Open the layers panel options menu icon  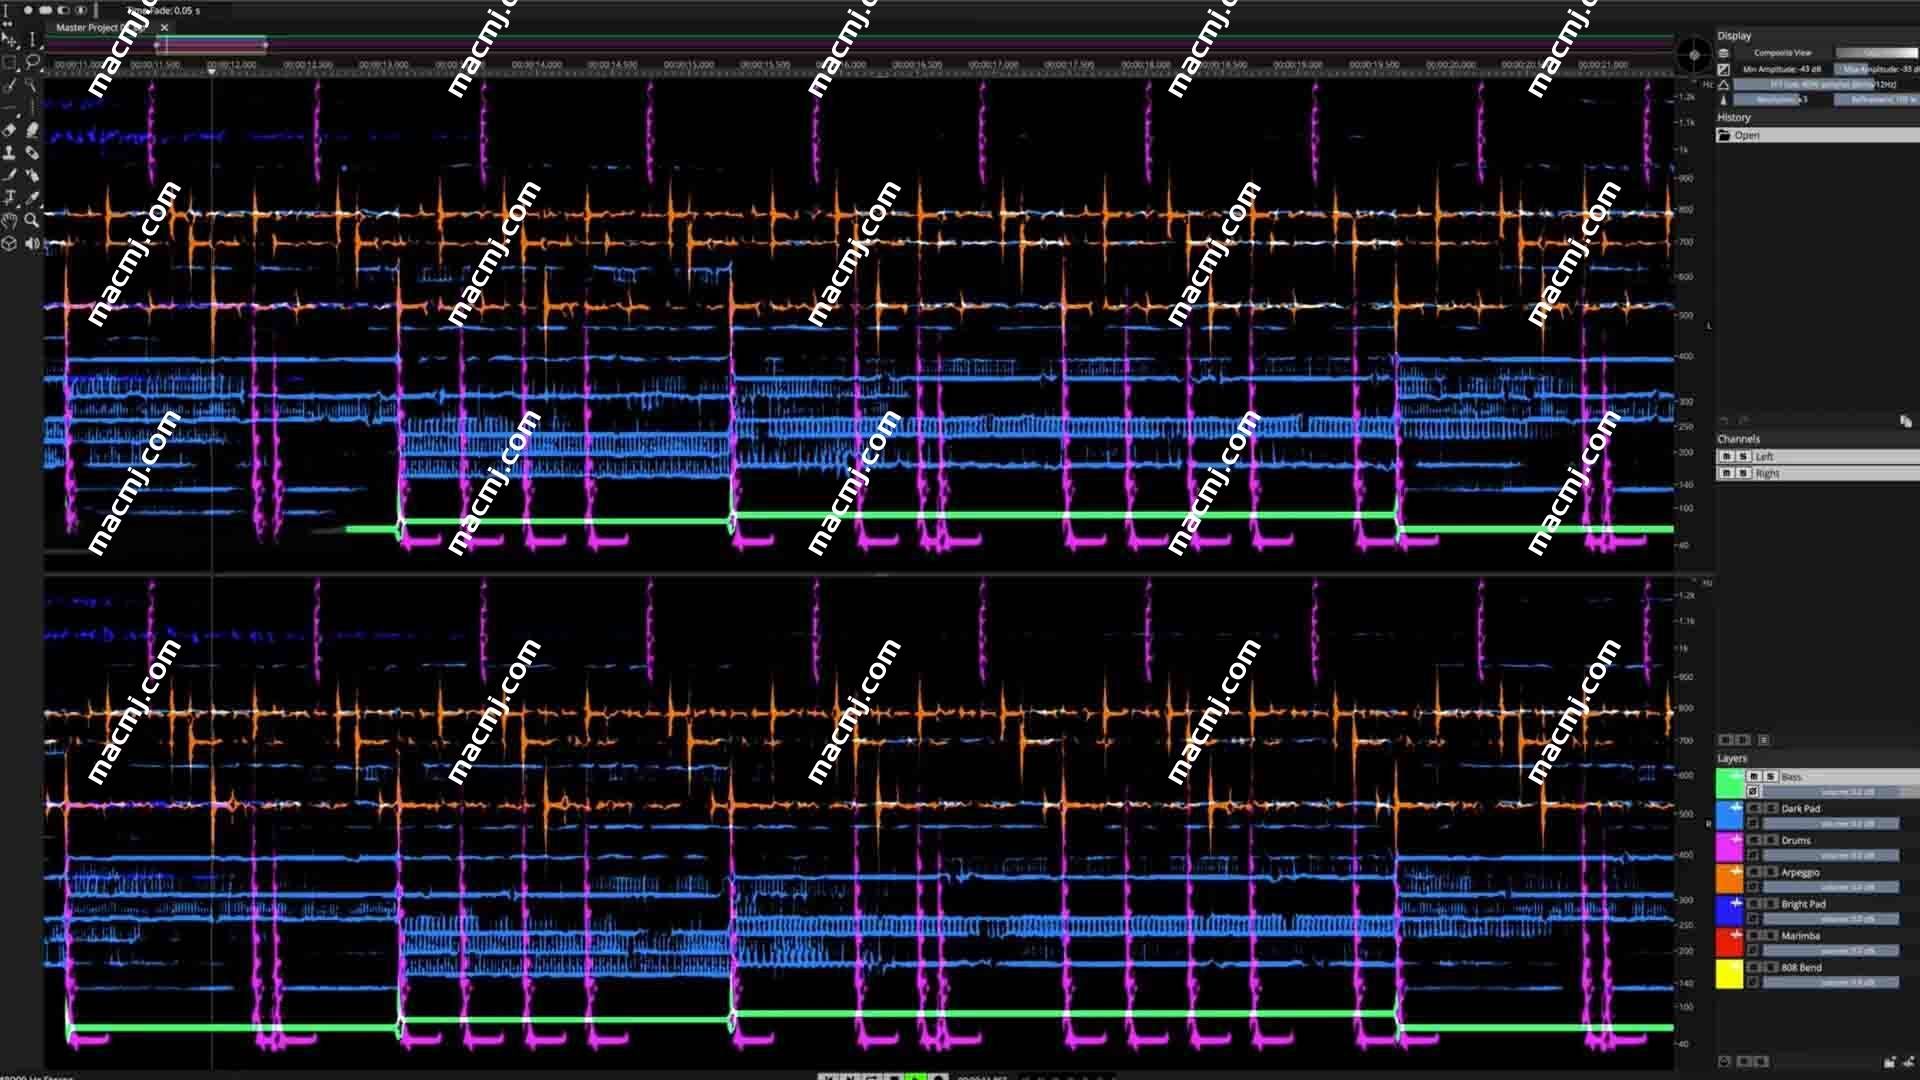click(x=1764, y=740)
